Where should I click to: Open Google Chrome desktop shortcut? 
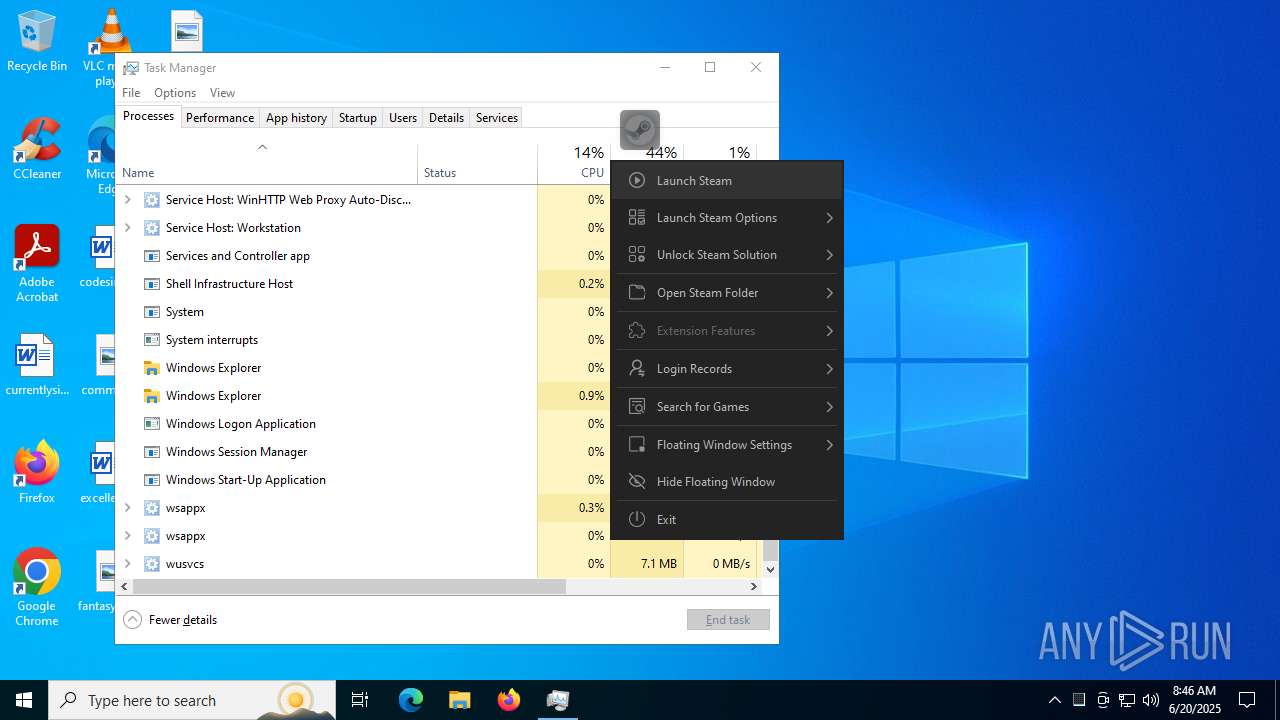(37, 587)
